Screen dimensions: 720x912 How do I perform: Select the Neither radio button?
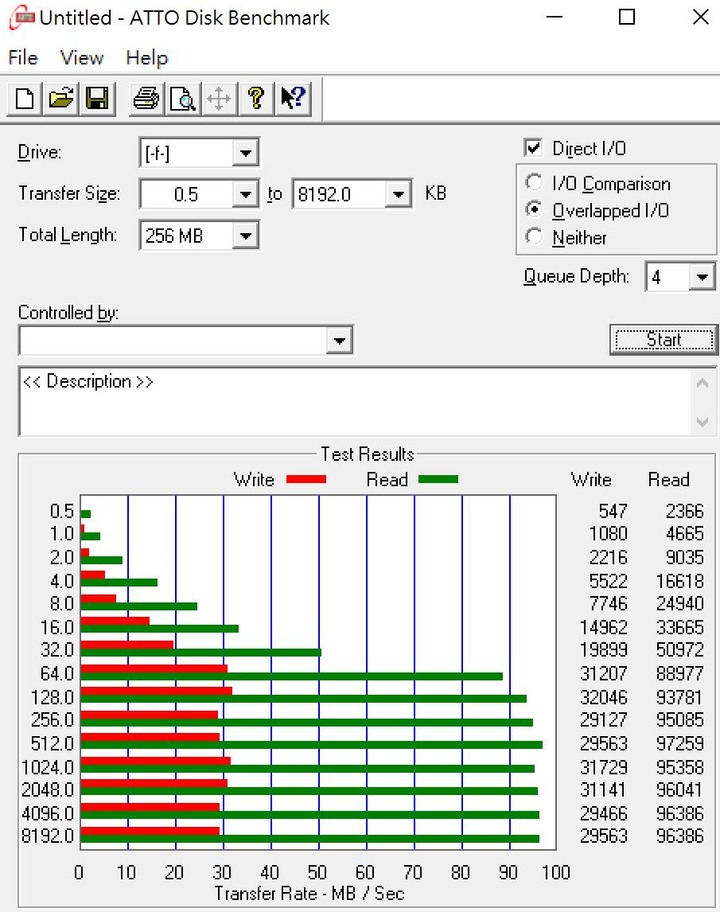(x=533, y=237)
